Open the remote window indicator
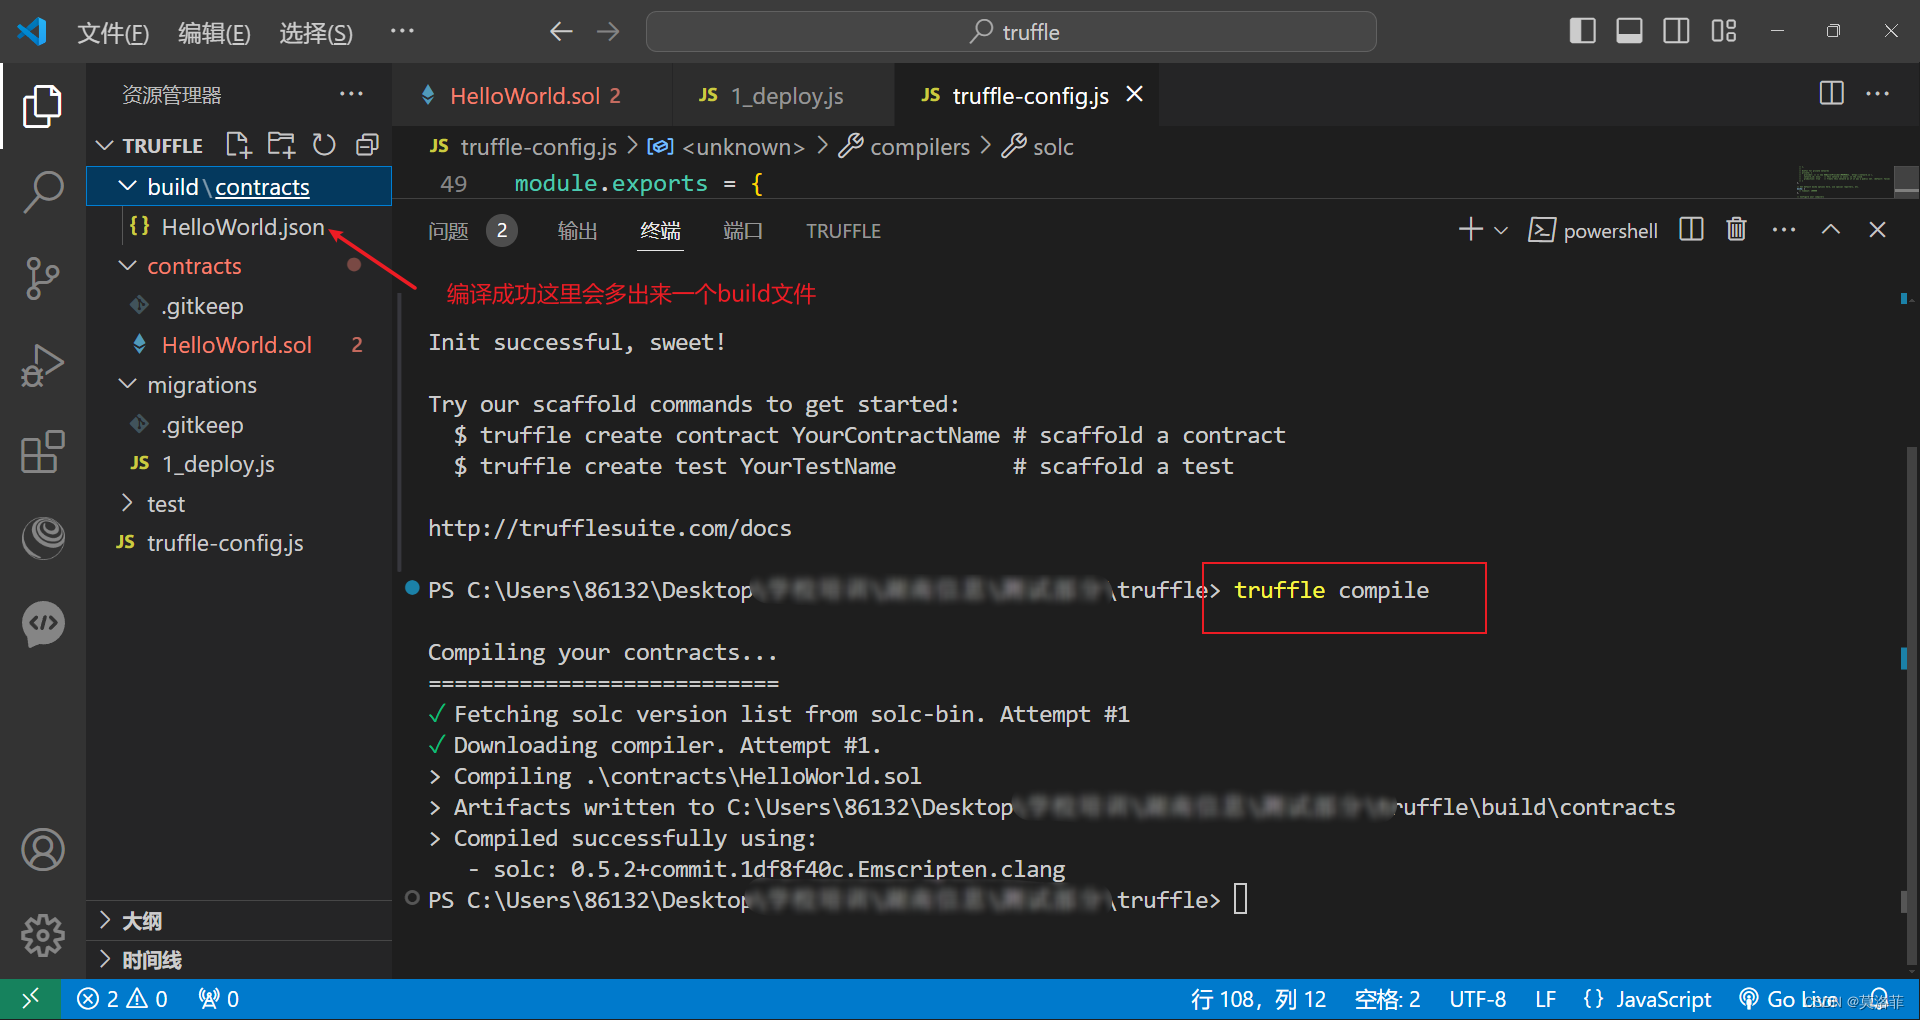The height and width of the screenshot is (1020, 1920). click(x=31, y=999)
